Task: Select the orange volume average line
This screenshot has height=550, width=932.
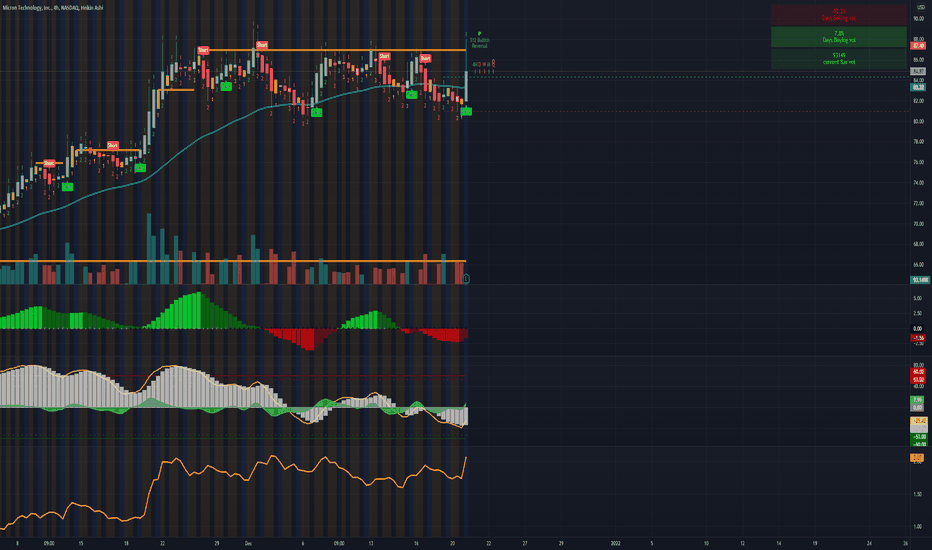Action: 233,261
